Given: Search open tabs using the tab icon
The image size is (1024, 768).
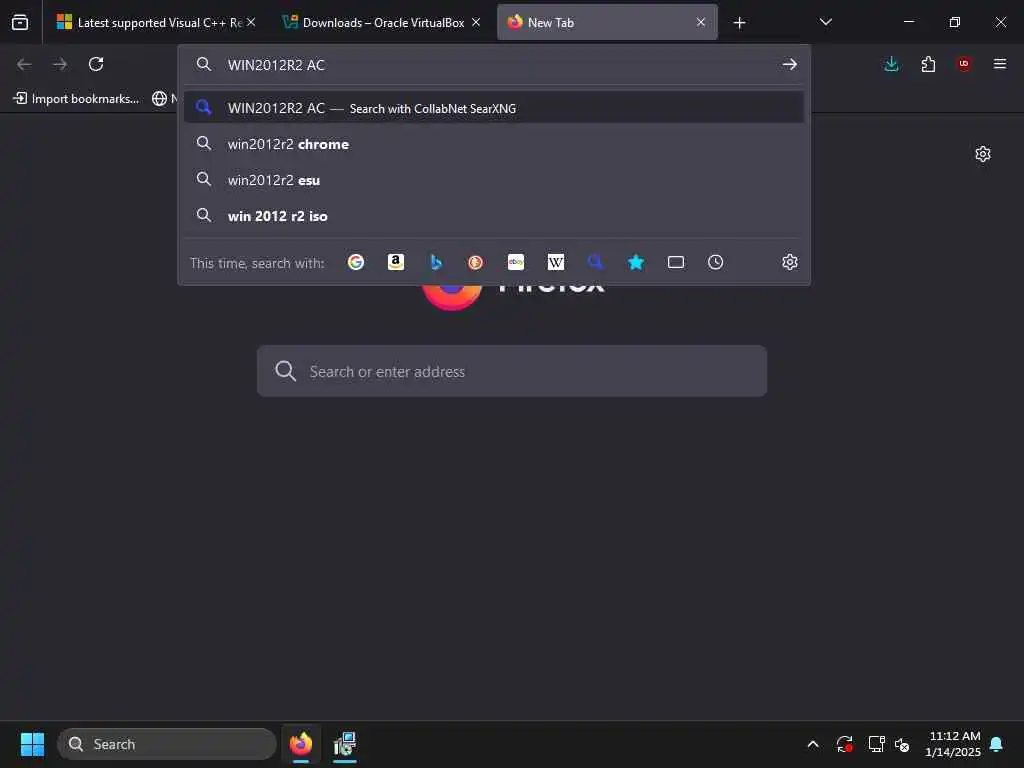Looking at the screenshot, I should [x=676, y=262].
